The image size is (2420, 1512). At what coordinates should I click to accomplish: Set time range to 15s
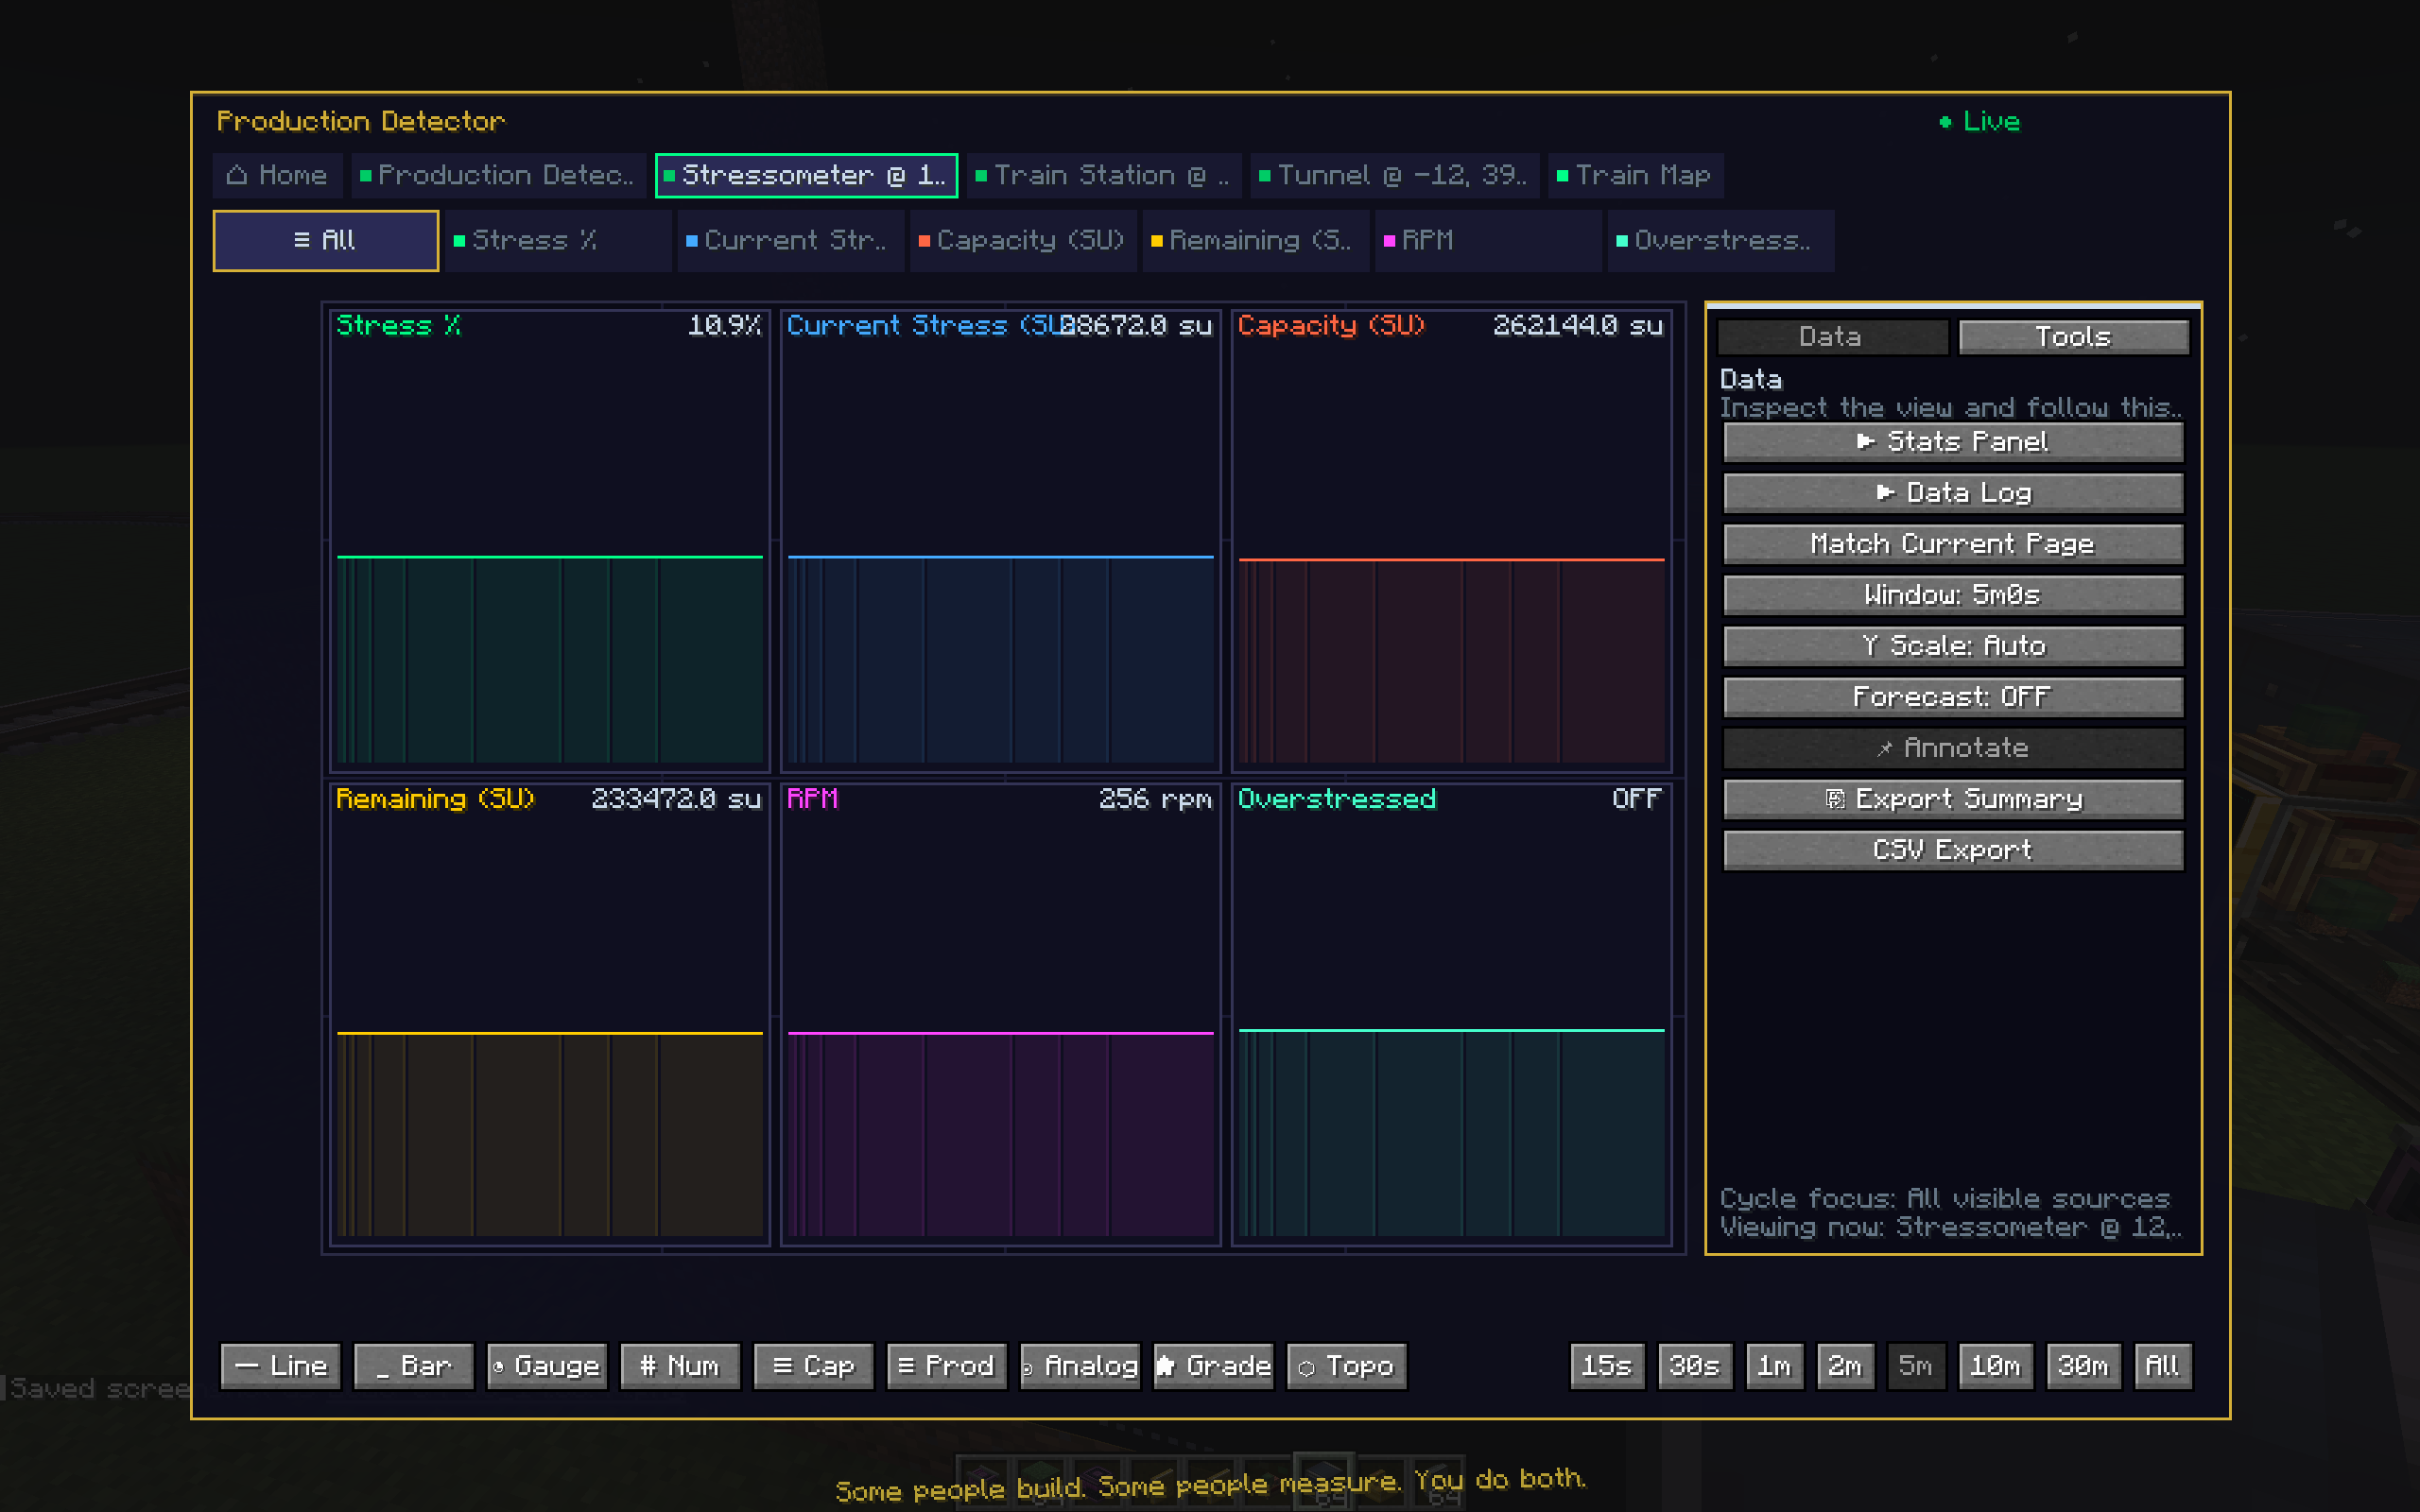pyautogui.click(x=1607, y=1366)
